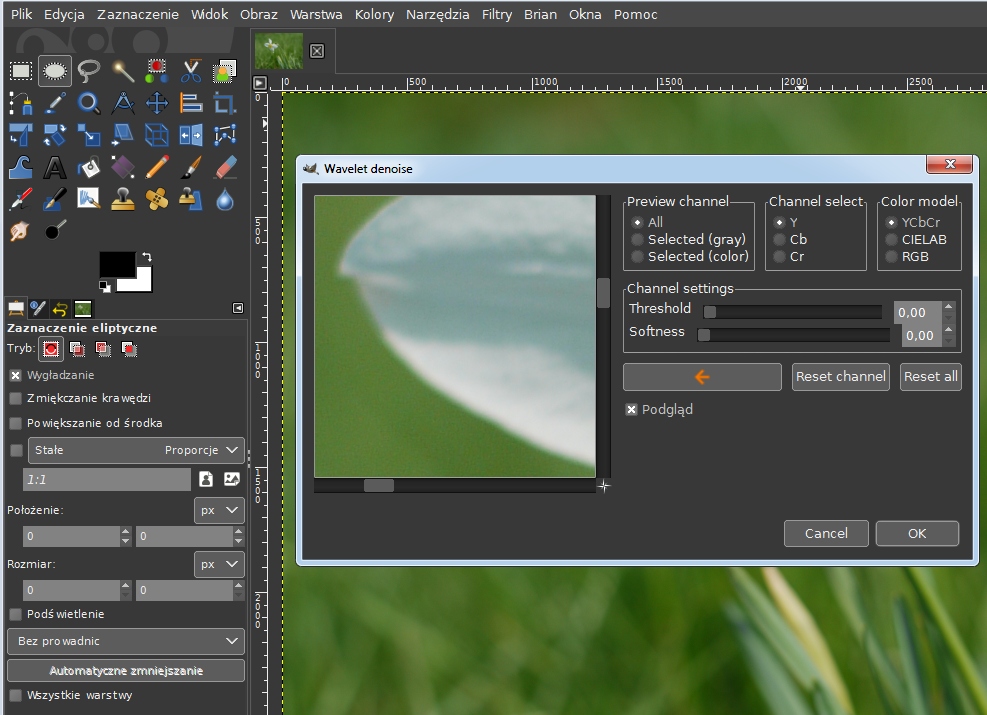Toggle the Podgląd preview checkbox

[x=632, y=410]
